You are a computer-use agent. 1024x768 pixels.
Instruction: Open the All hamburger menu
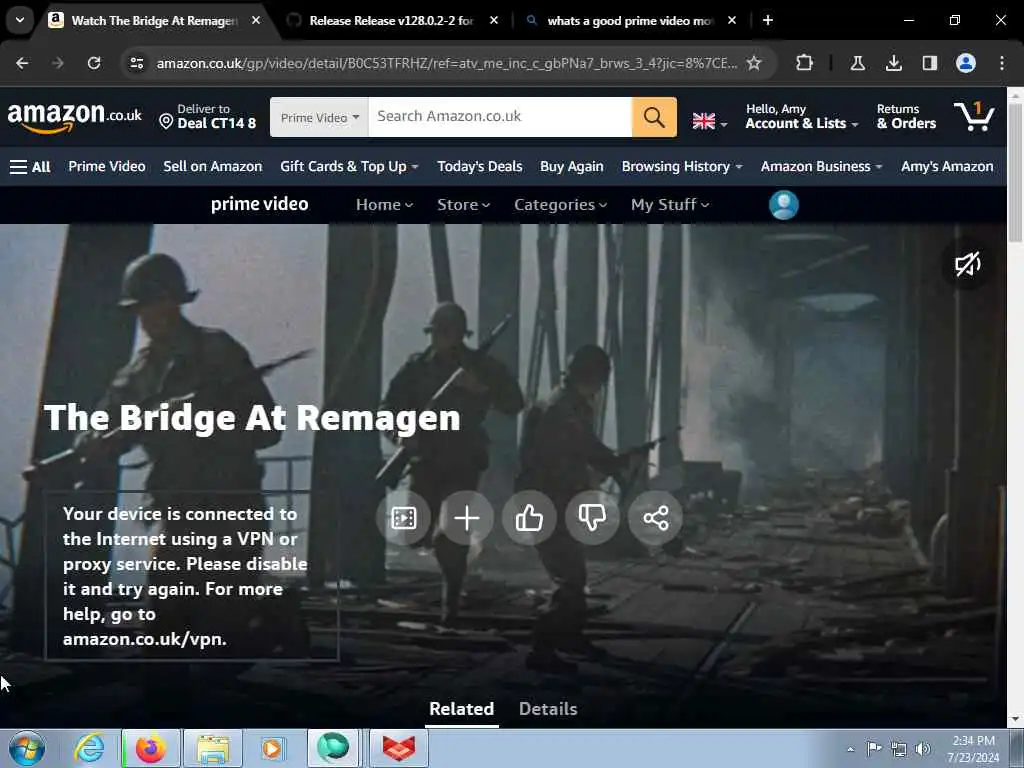[x=30, y=167]
